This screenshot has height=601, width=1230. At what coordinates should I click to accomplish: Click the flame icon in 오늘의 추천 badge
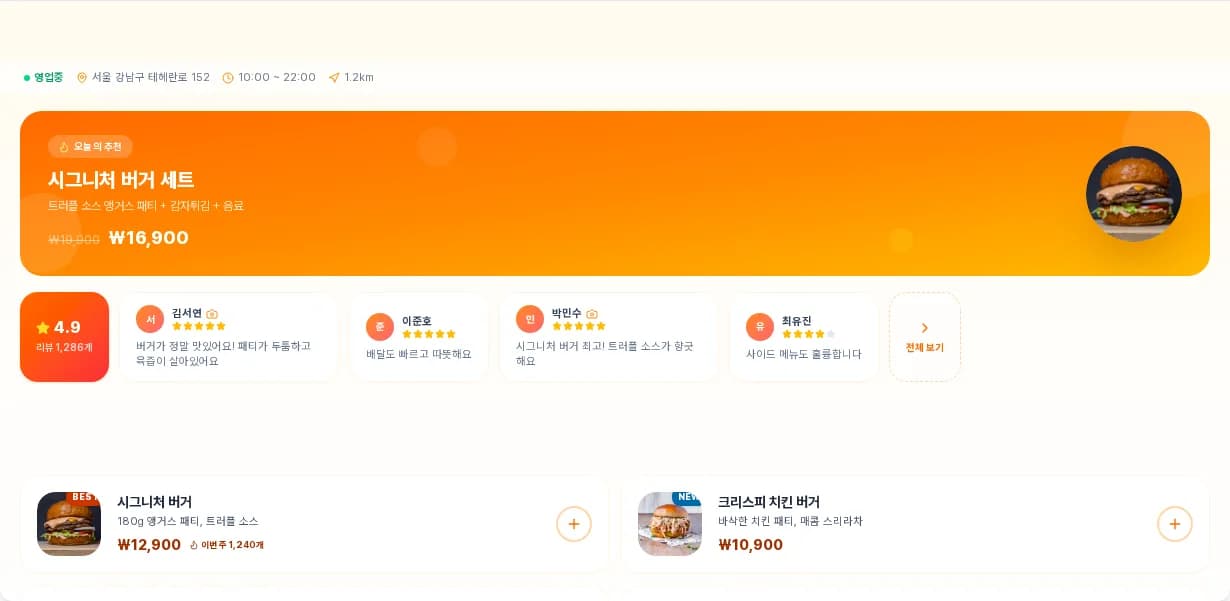pyautogui.click(x=64, y=147)
